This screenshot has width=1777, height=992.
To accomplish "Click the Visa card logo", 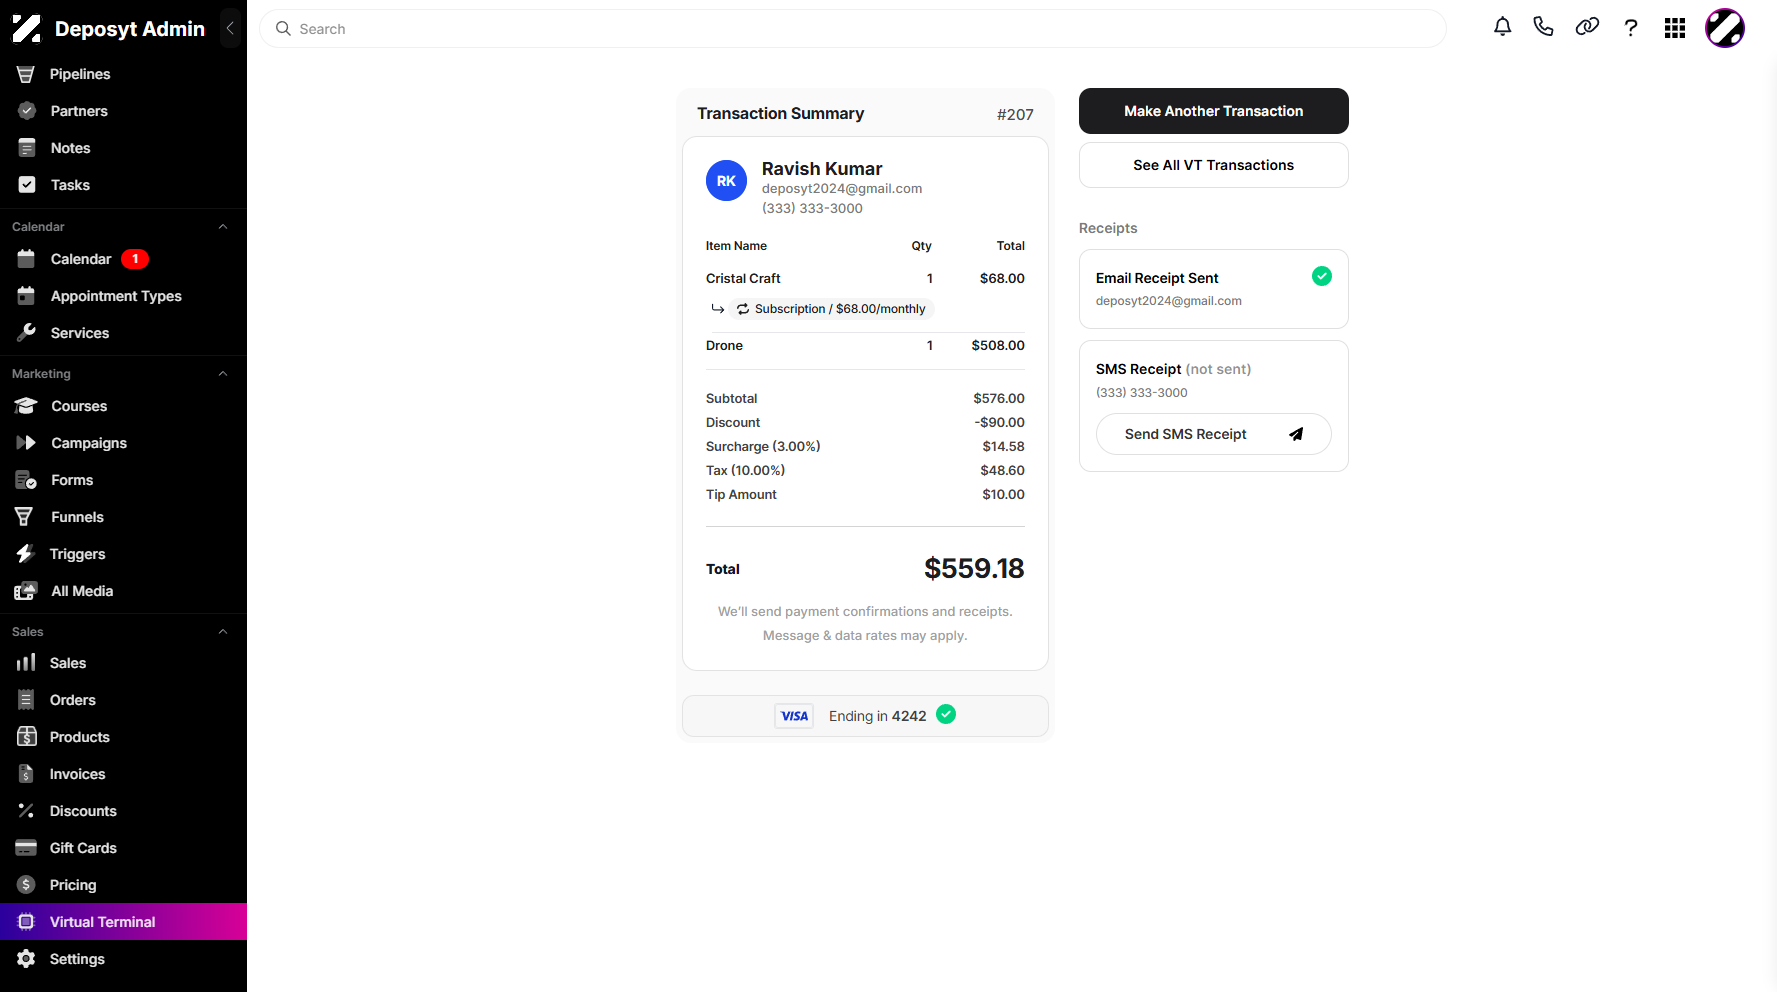I will point(794,716).
